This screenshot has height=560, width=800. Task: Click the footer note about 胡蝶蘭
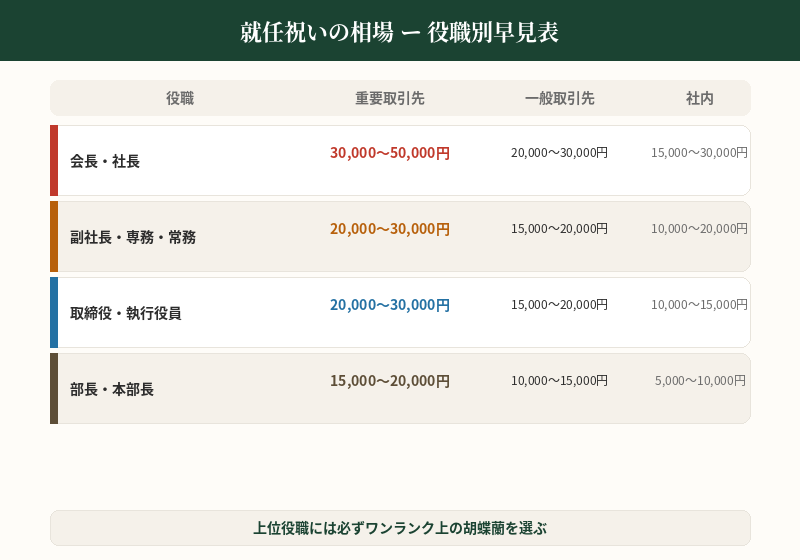click(400, 528)
